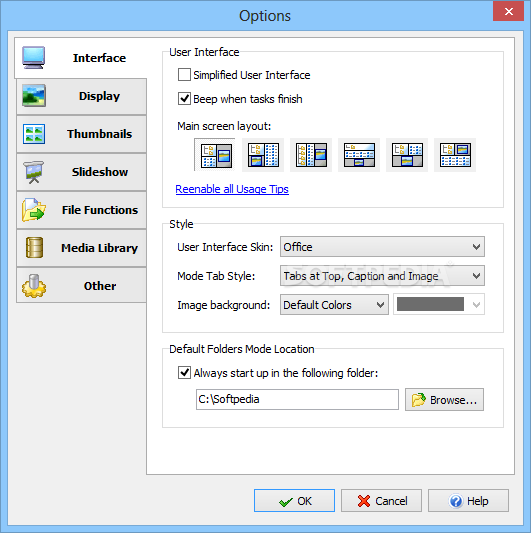Go to the Thumbnails tab
Viewport: 531px width, 533px height.
[82, 134]
